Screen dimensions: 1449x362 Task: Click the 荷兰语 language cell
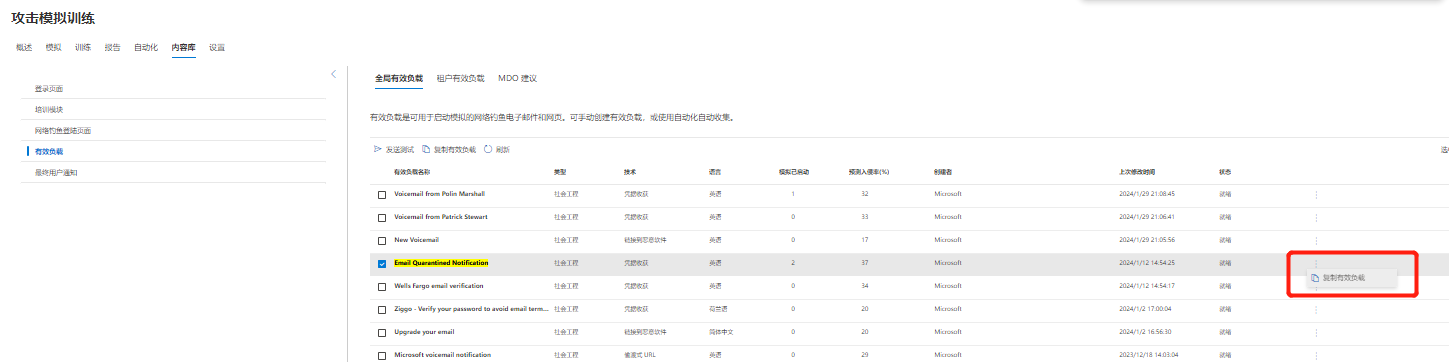[718, 309]
